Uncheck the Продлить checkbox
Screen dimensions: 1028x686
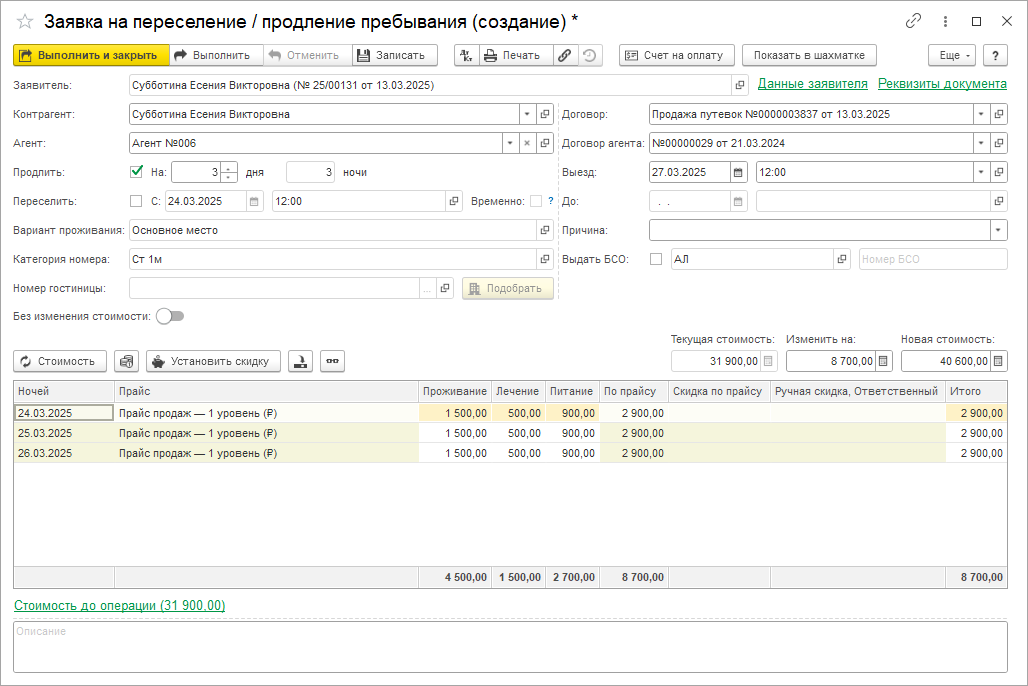coord(137,172)
